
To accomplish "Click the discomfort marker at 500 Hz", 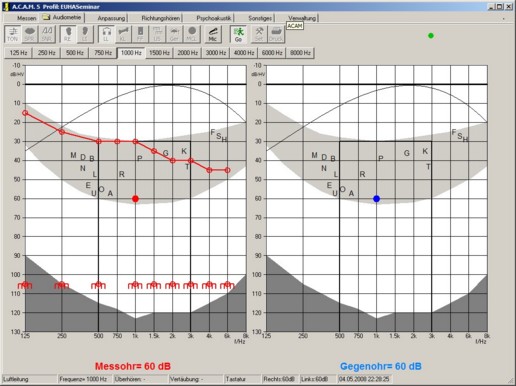I will 98,285.
